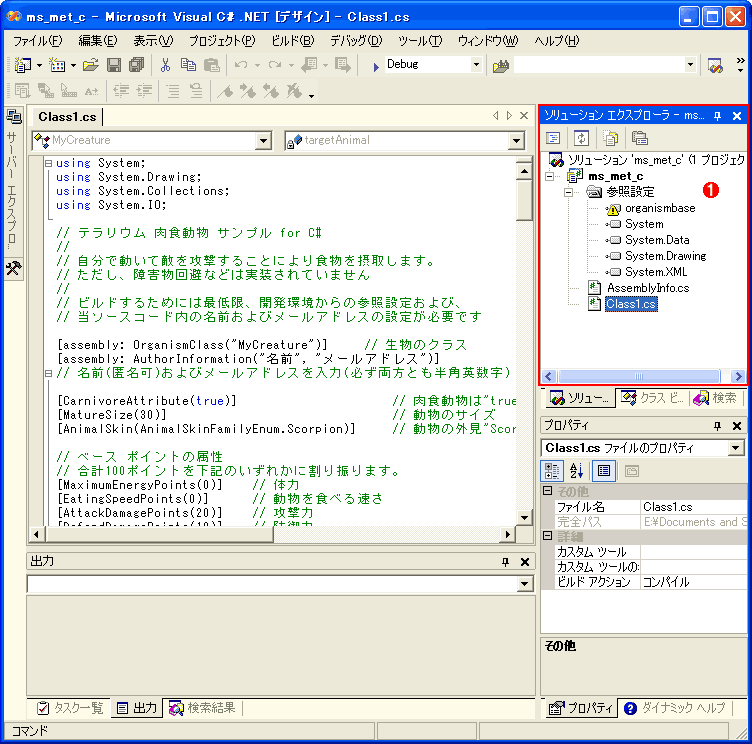
Task: Open the MyCreature class dropdown
Action: [x=263, y=141]
